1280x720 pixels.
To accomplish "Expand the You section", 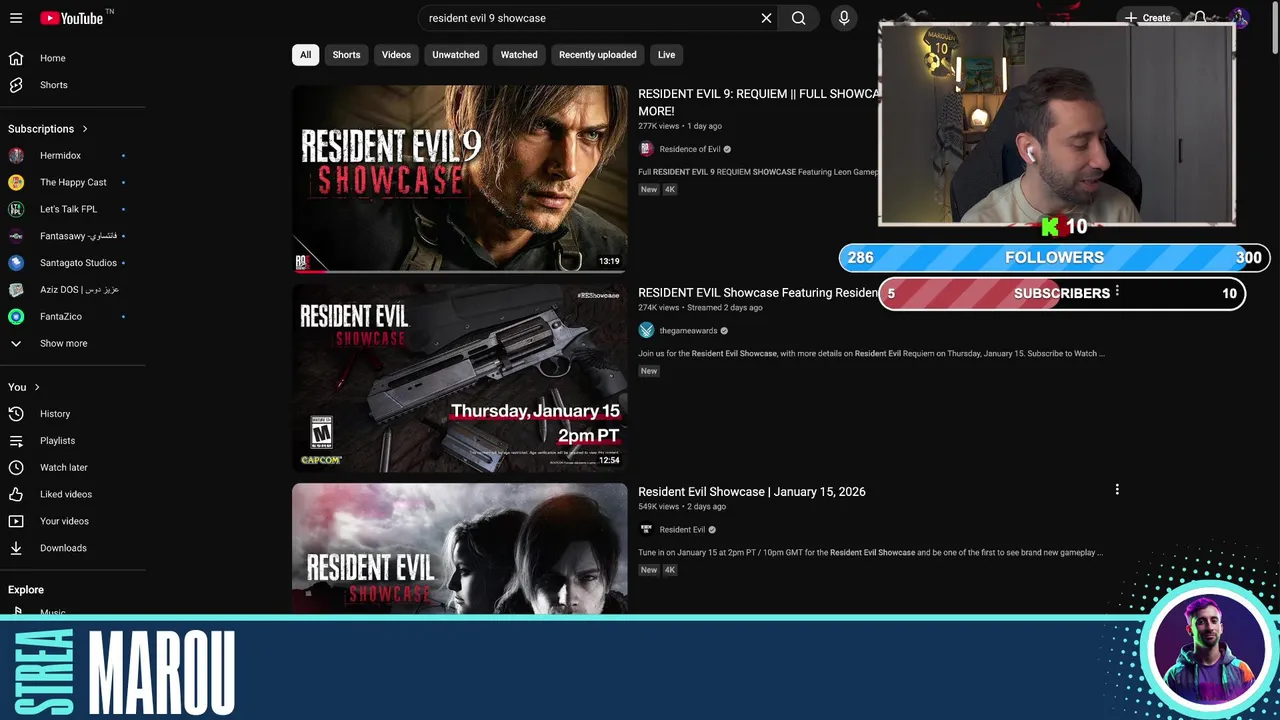I will [x=24, y=387].
